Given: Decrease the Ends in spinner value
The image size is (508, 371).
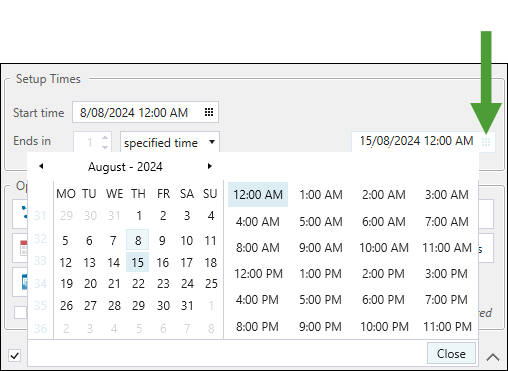Looking at the screenshot, I should (x=105, y=147).
